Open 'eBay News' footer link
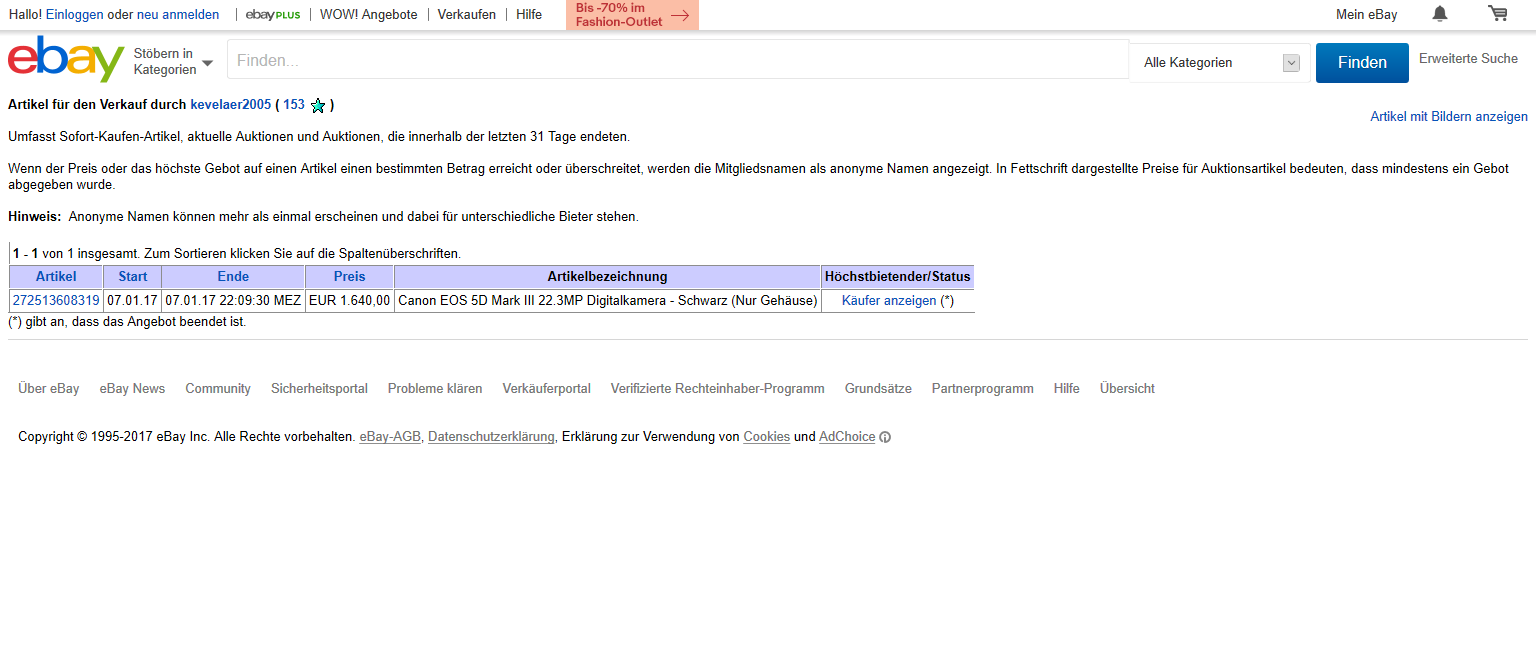Image resolution: width=1536 pixels, height=654 pixels. coord(132,389)
